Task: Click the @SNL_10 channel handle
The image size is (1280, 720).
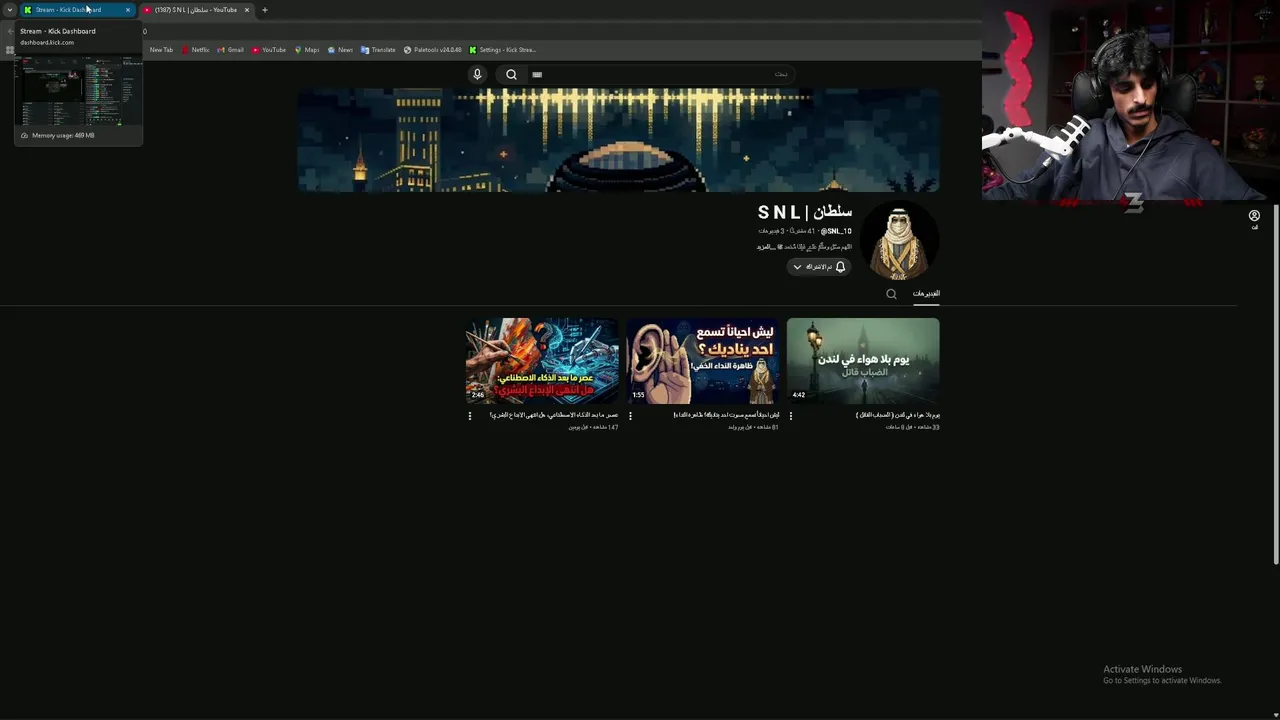Action: point(836,231)
